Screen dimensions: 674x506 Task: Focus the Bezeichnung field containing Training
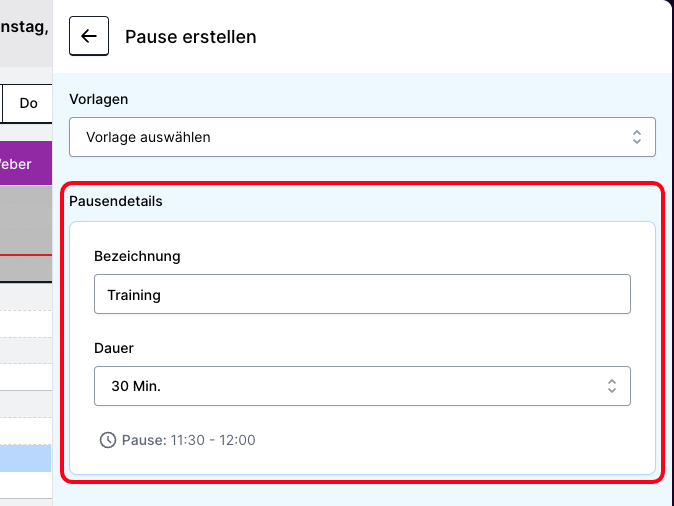[x=362, y=295]
